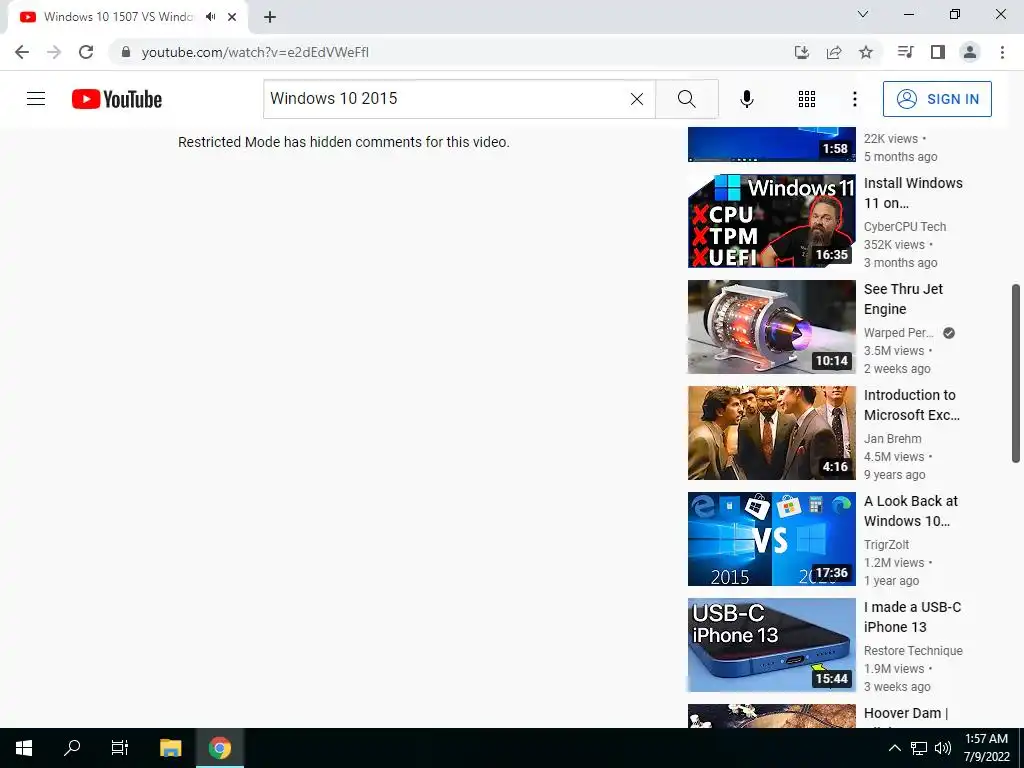Viewport: 1024px width, 768px height.
Task: Open the Warped Perception channel name
Action: 899,332
